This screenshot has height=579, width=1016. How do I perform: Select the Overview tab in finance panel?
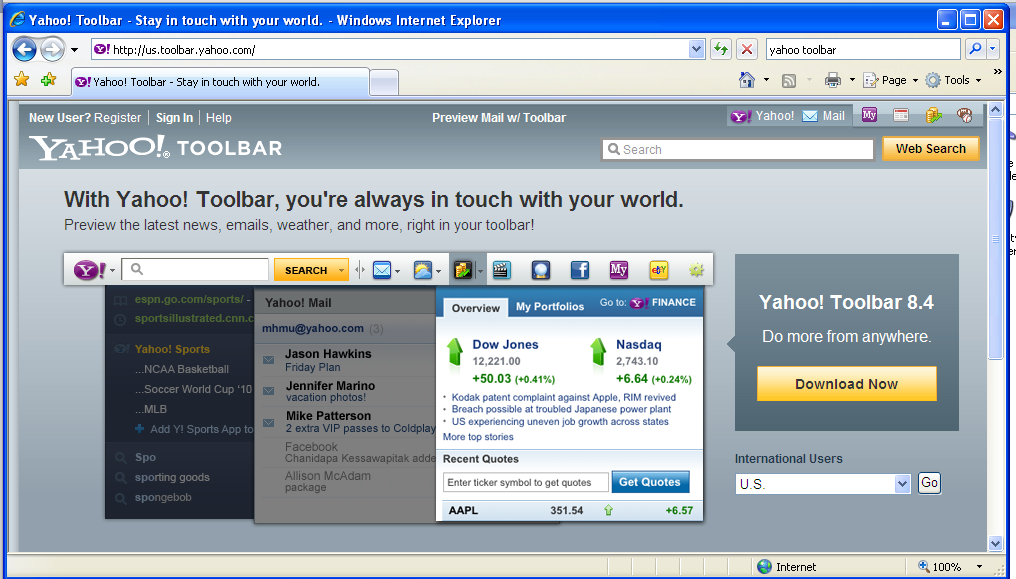tap(476, 308)
